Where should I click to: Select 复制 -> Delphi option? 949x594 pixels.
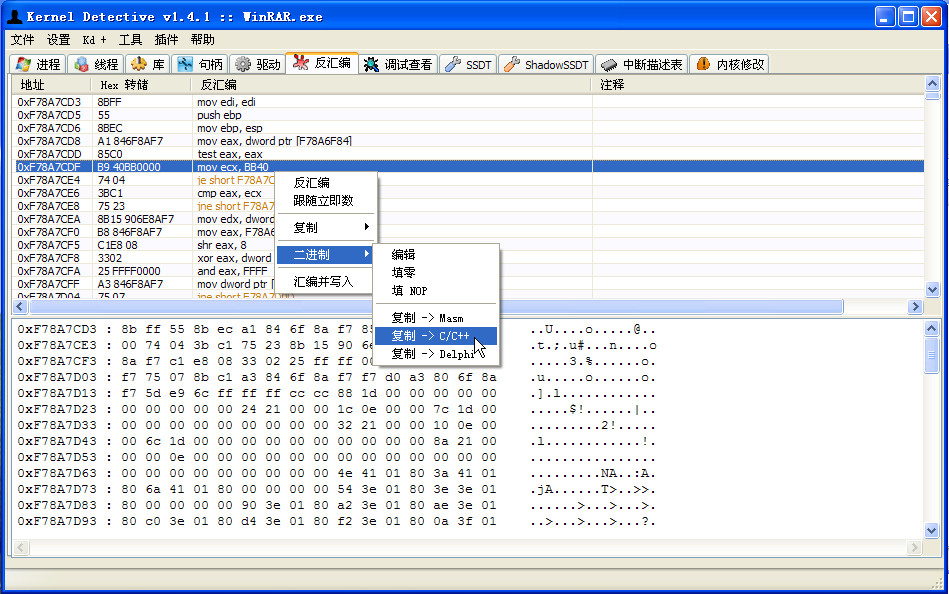tap(436, 354)
